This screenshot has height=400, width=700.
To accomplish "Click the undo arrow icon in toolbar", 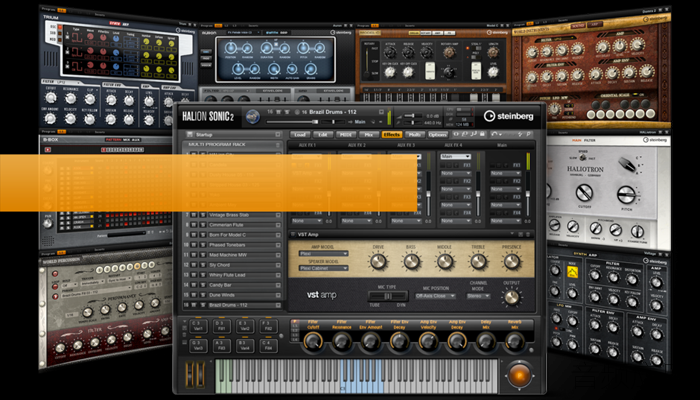I will 494,134.
